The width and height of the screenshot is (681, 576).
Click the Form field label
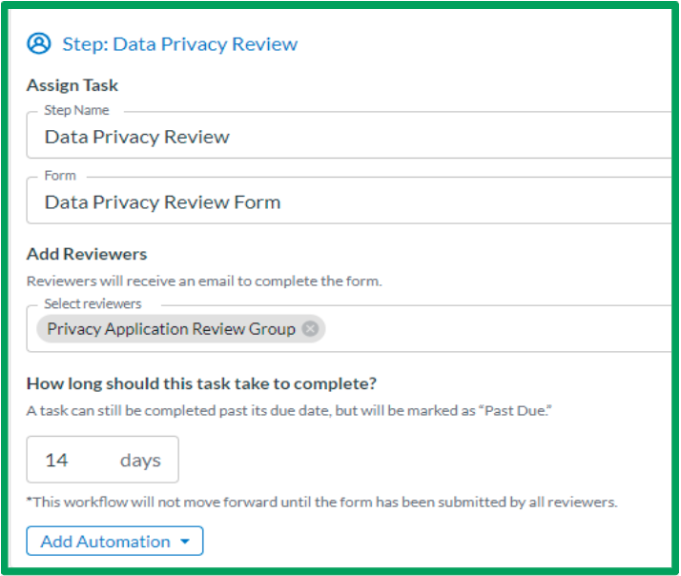pos(60,175)
